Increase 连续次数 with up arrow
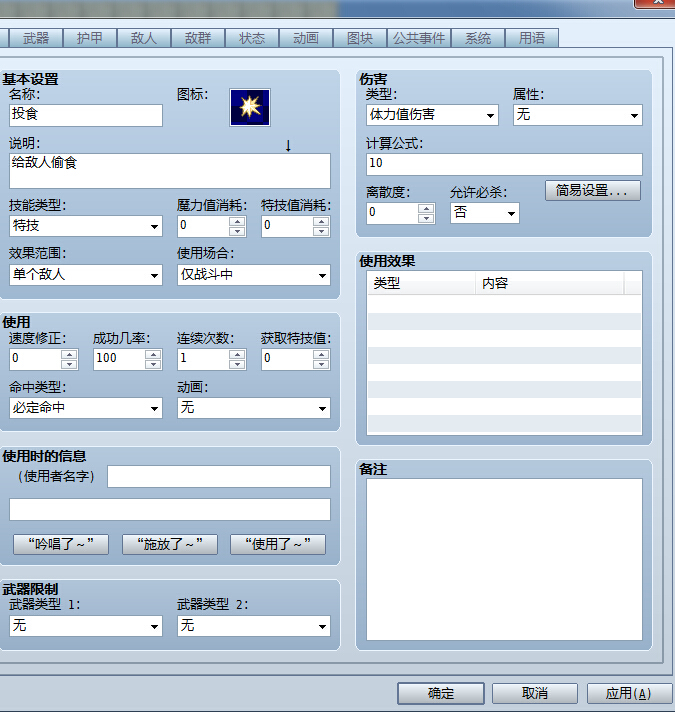Screen dimensions: 675x712 [x=237, y=354]
